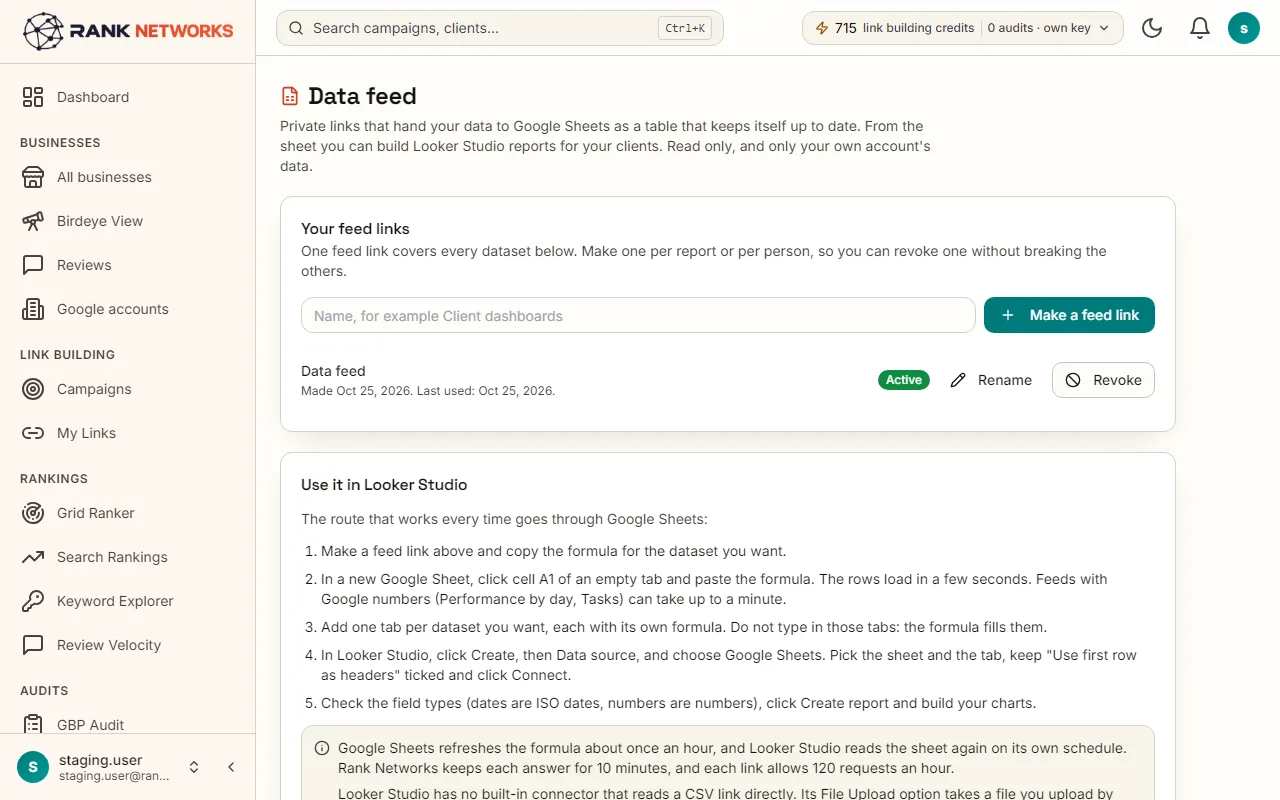Viewport: 1280px width, 800px height.
Task: Click the Ctrl+K shortcut badge
Action: click(x=685, y=28)
